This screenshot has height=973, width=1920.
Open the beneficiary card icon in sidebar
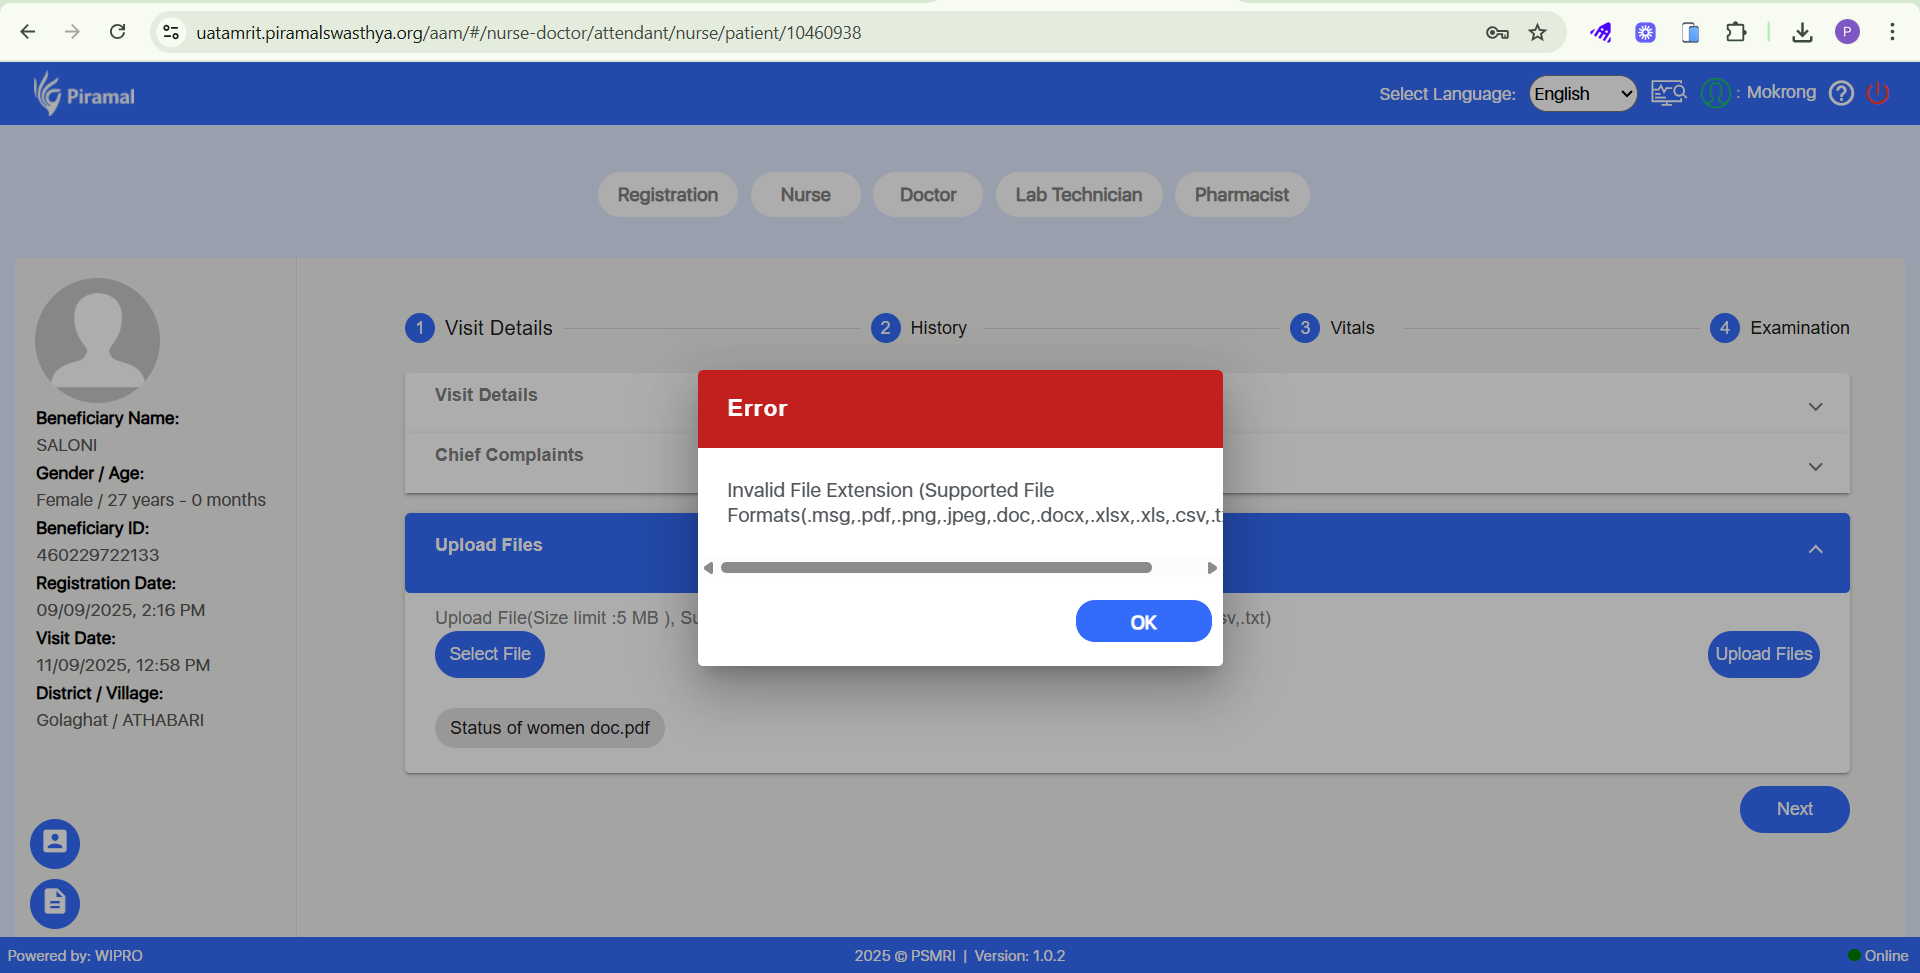(55, 843)
